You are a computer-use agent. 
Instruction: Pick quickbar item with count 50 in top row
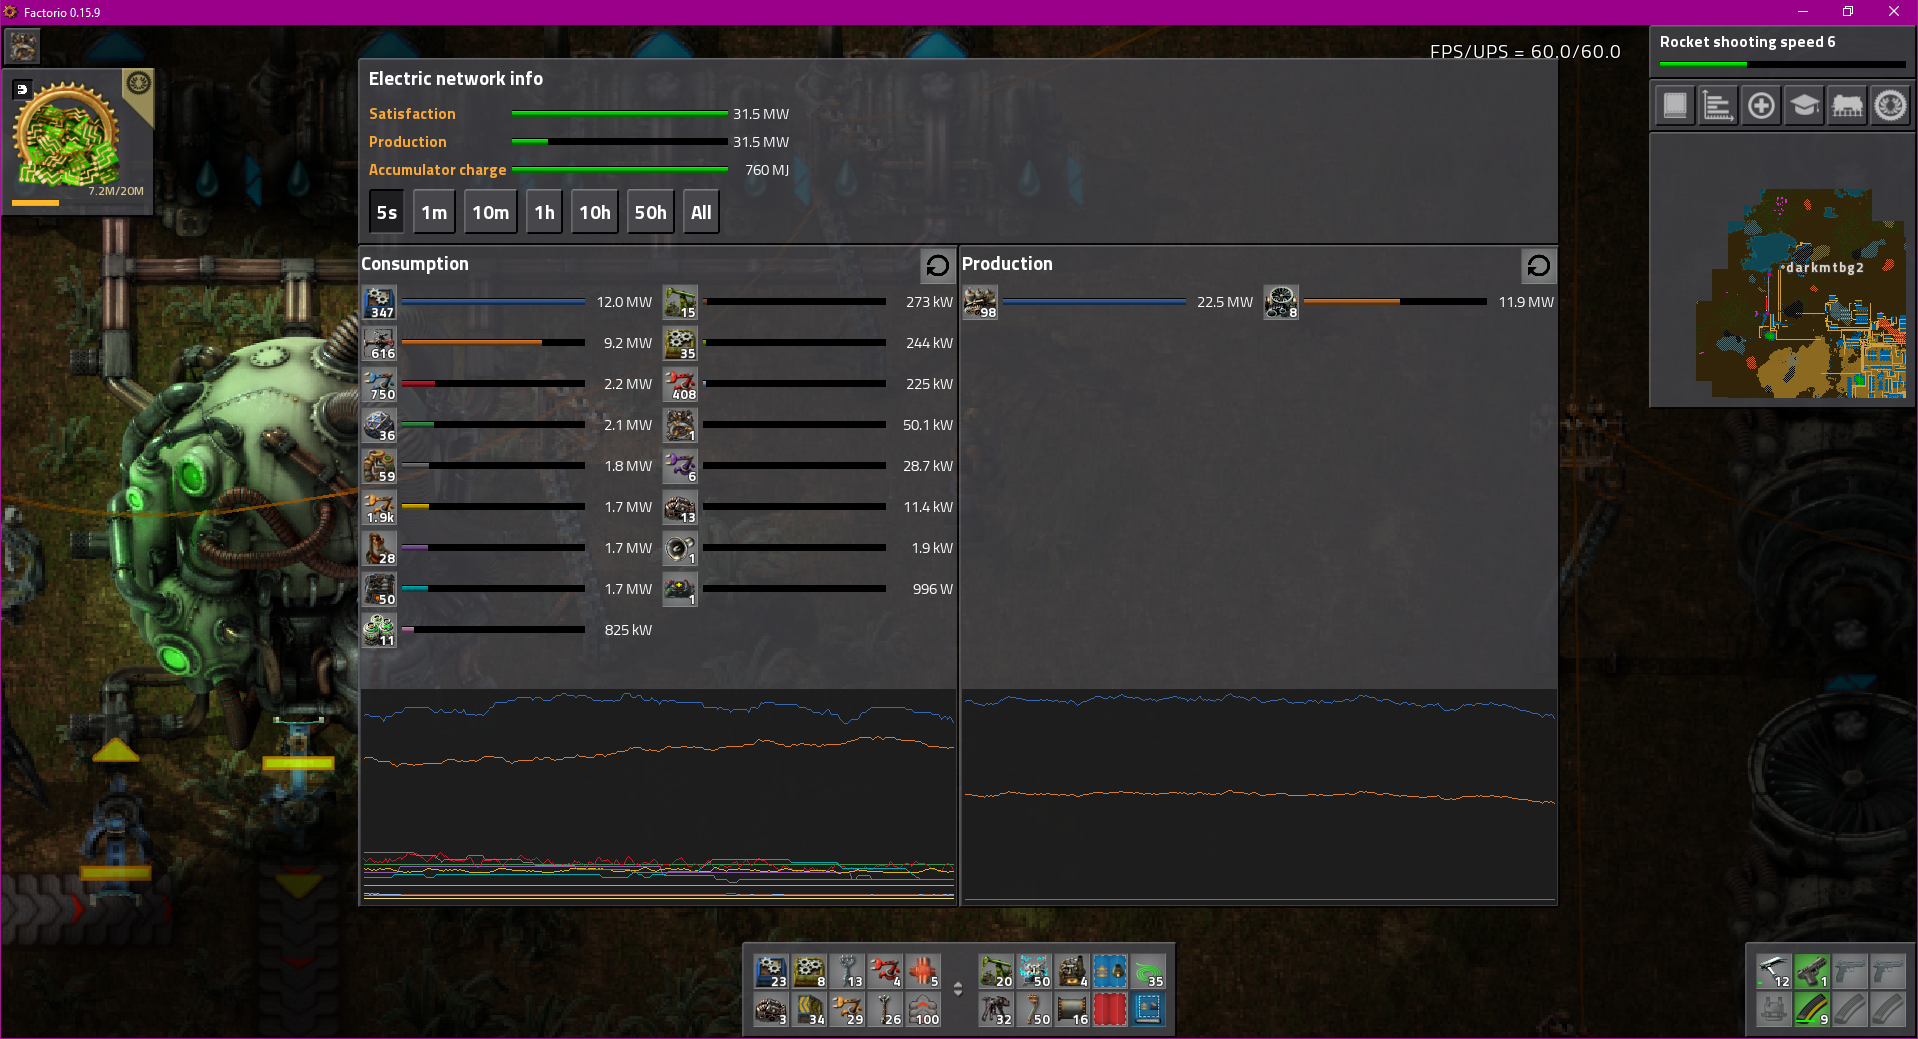coord(1034,971)
